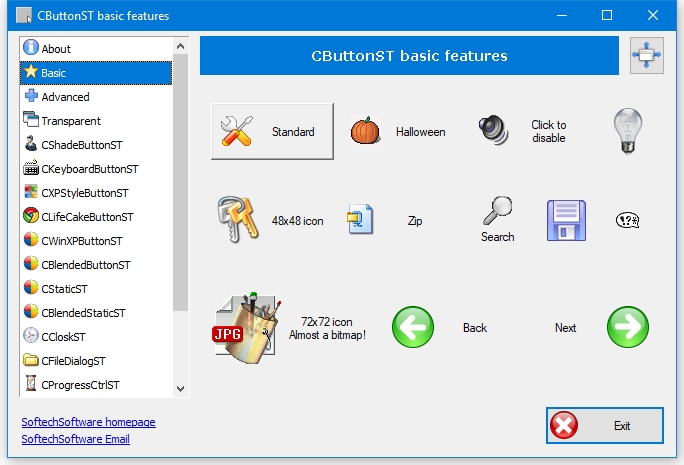The height and width of the screenshot is (465, 684).
Task: Select CXPStyleButtonST in the list
Action: 96,192
